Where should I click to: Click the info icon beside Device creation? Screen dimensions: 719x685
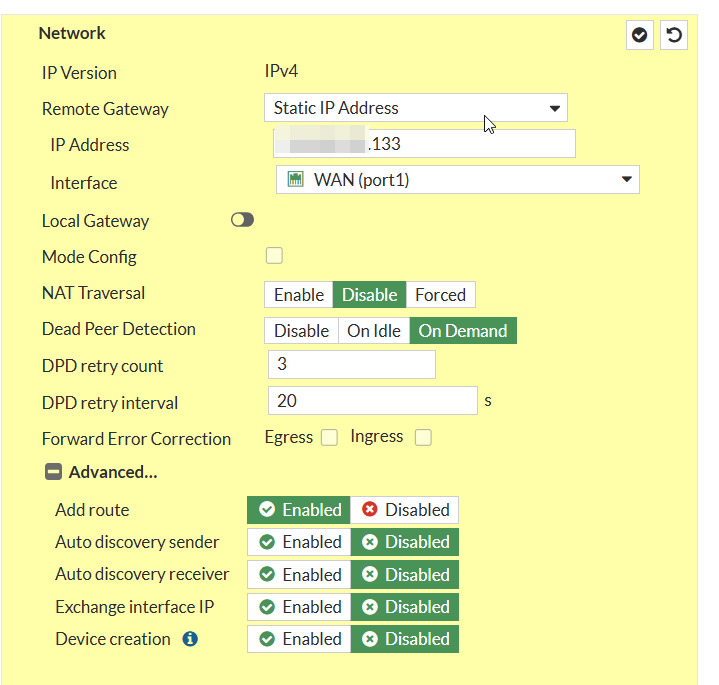[x=190, y=639]
